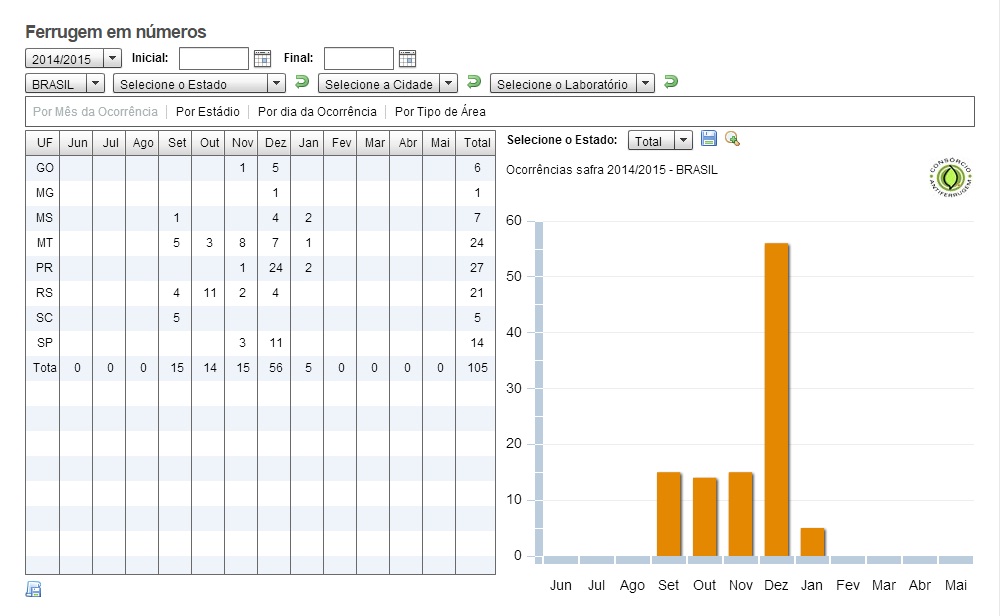Viewport: 1000px width, 616px height.
Task: Export table using icon below the grid
Action: 34,589
